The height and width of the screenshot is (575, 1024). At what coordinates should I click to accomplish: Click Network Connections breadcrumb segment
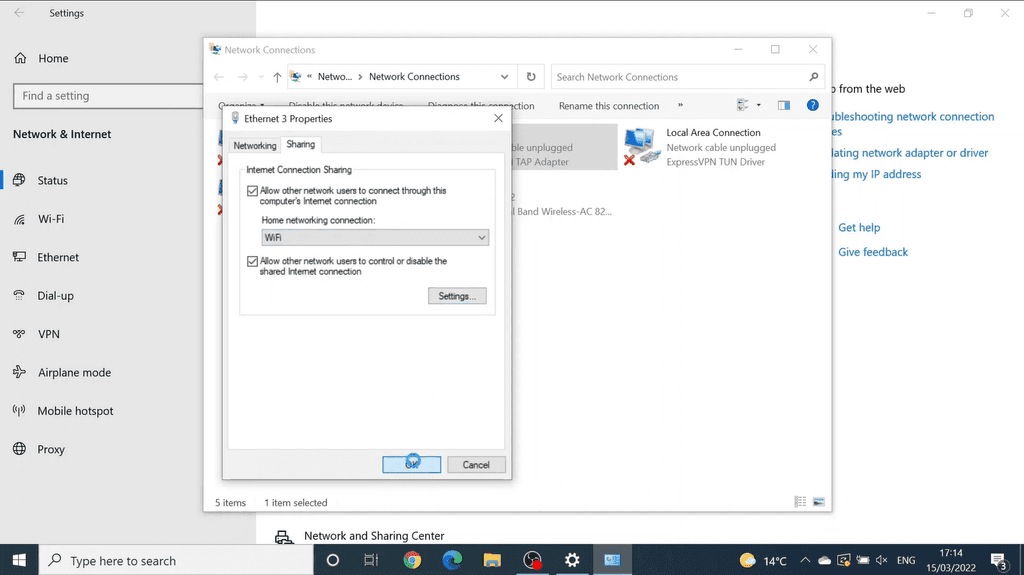point(414,77)
